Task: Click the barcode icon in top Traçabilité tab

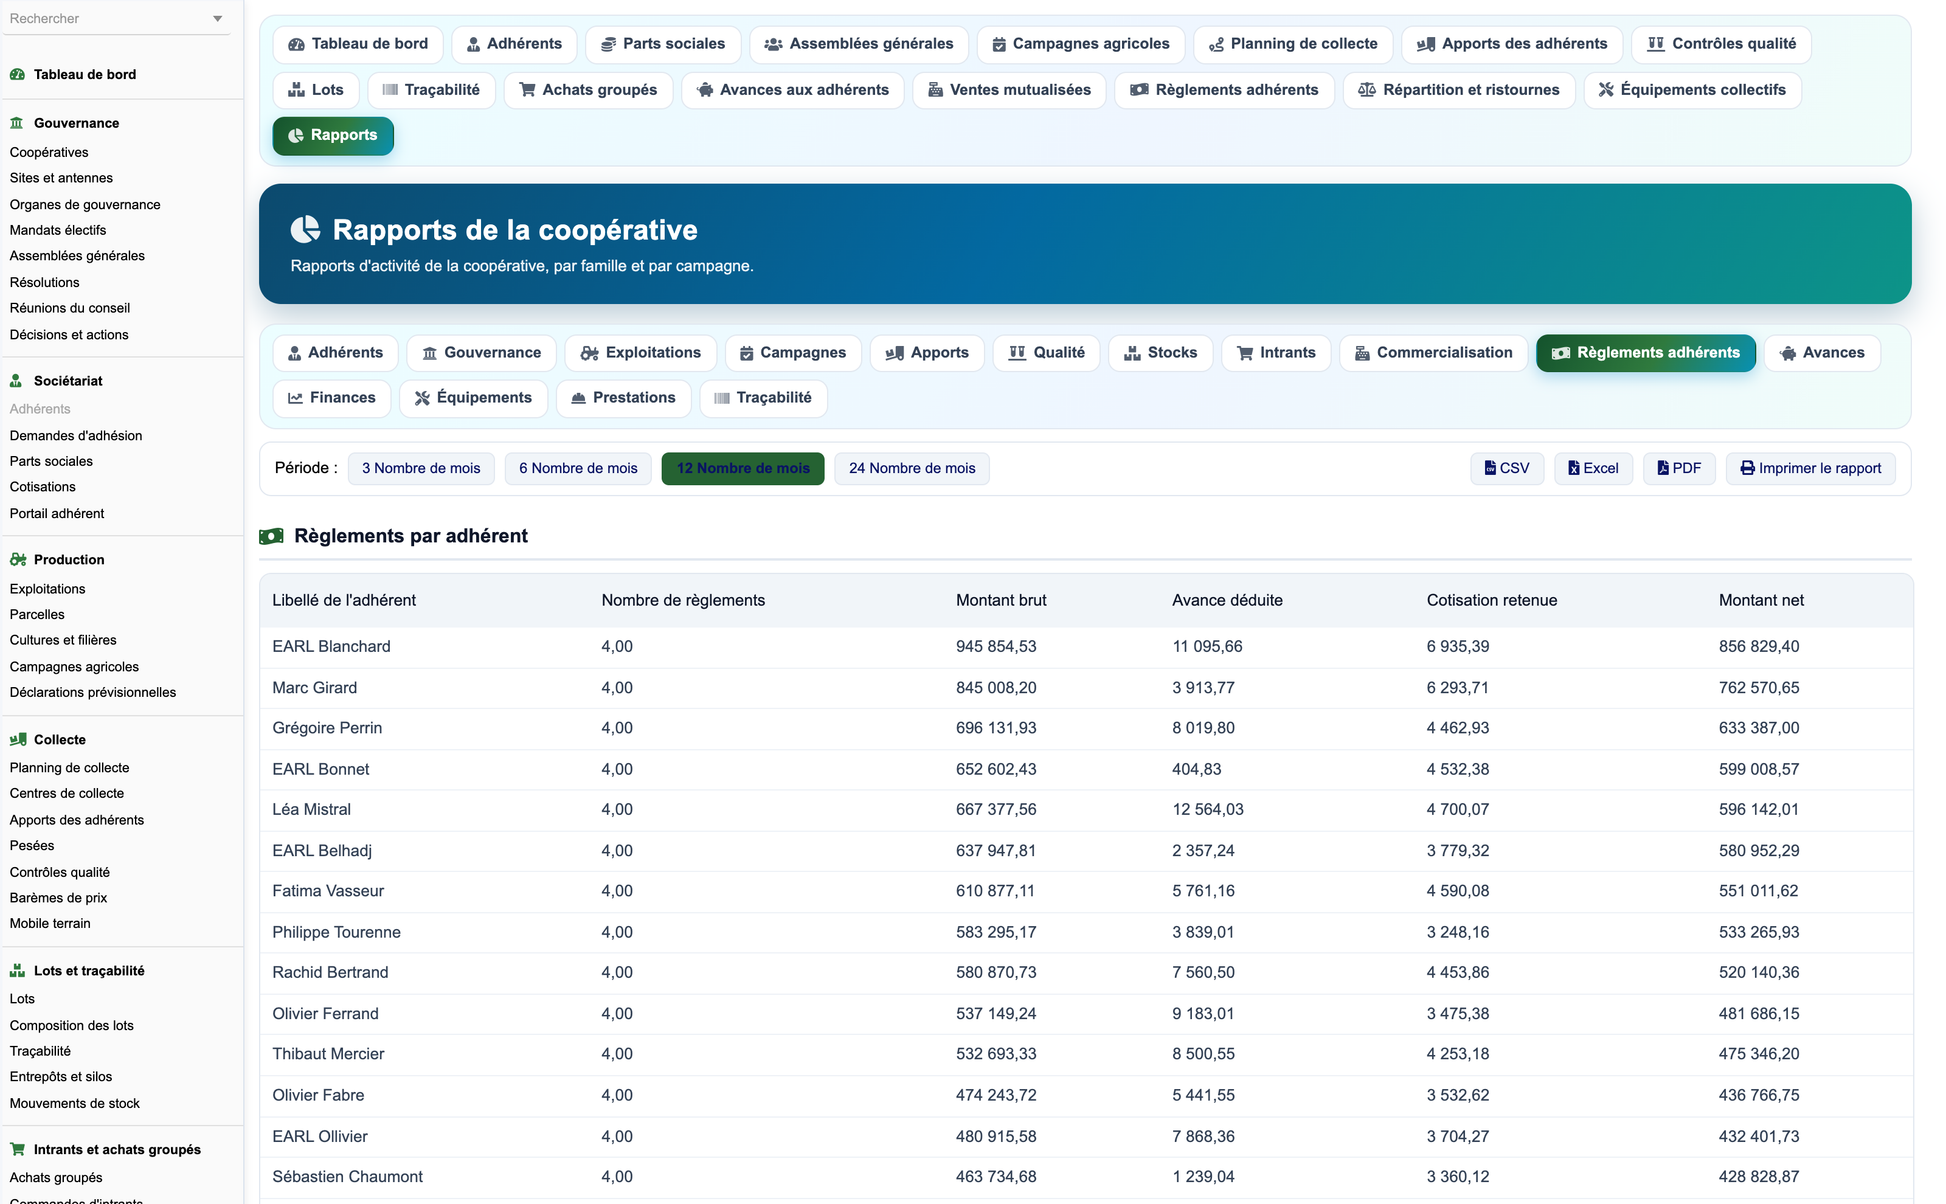Action: (x=391, y=90)
